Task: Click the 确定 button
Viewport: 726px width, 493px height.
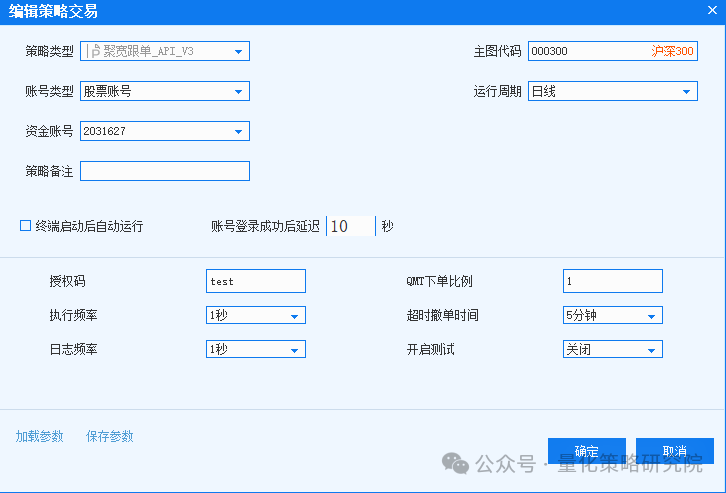Action: [x=587, y=450]
